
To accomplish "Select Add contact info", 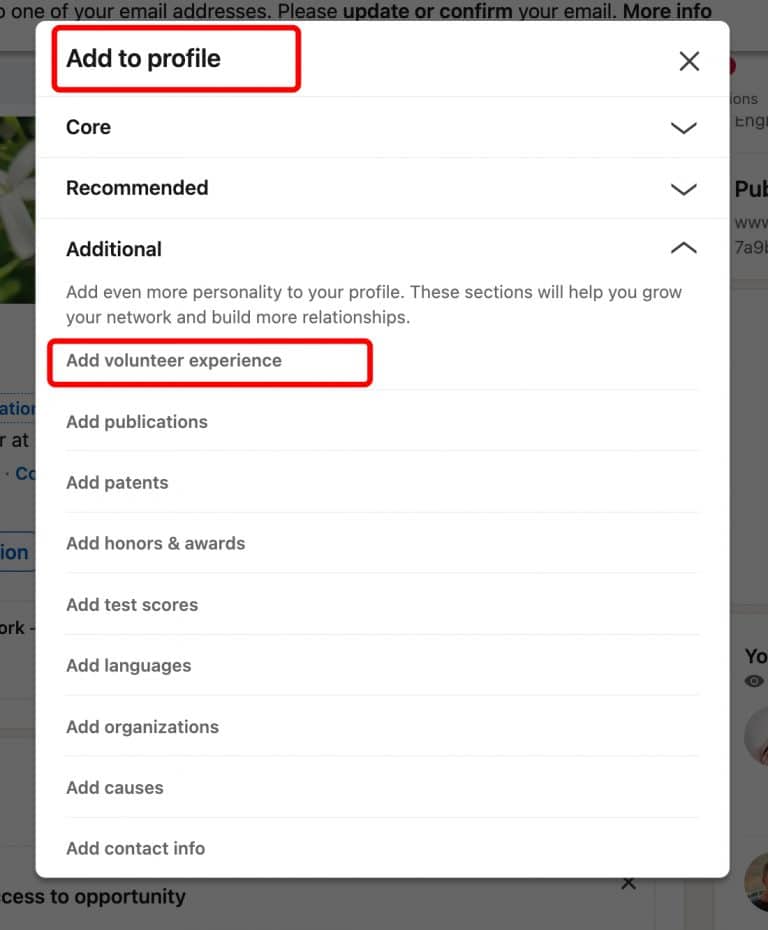I will tap(135, 848).
